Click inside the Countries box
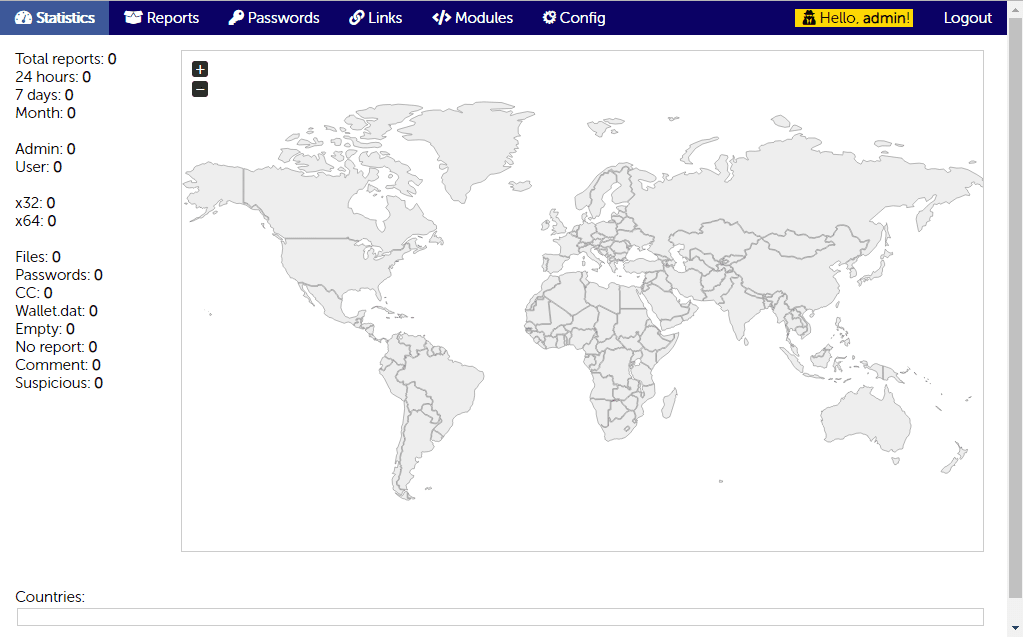 click(500, 617)
